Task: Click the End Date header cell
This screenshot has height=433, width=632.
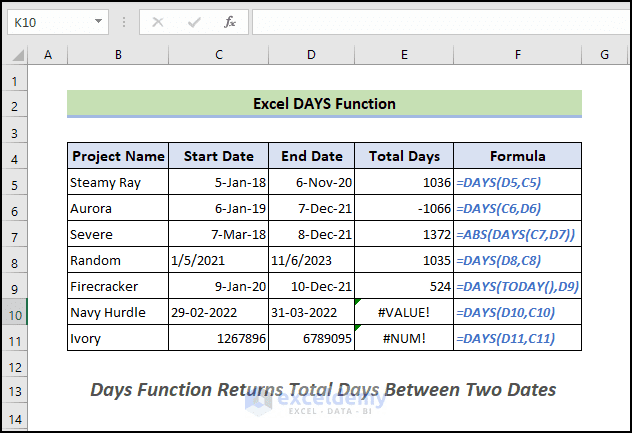Action: point(312,156)
